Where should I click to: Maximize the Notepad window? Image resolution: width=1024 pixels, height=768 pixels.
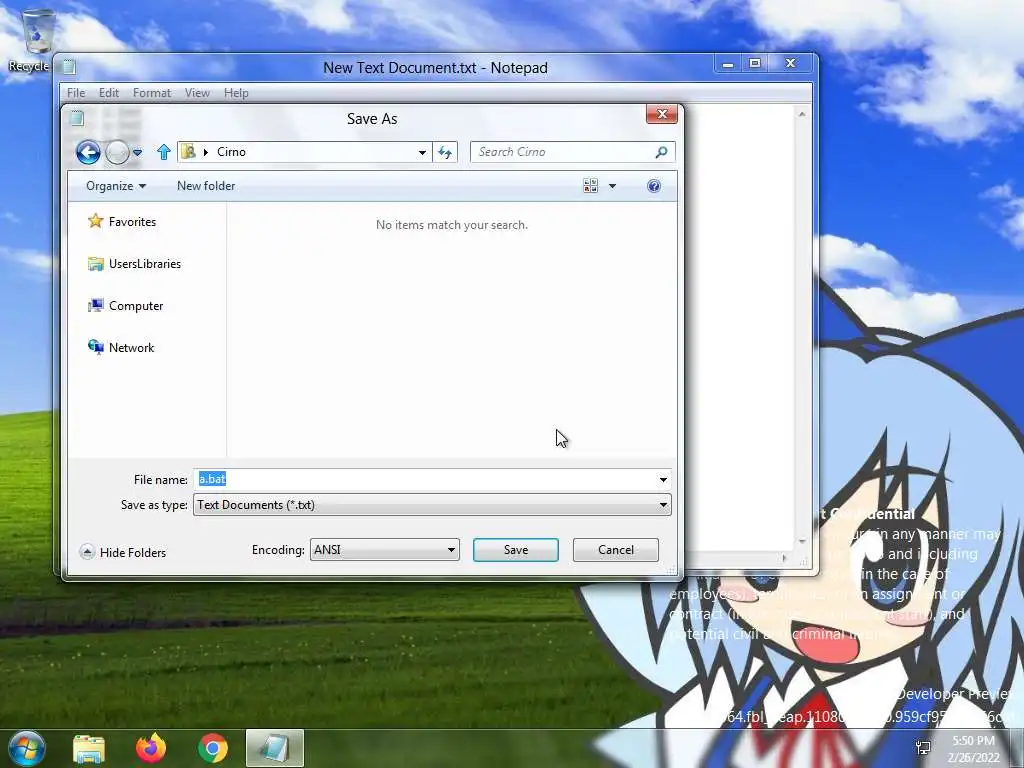[755, 63]
